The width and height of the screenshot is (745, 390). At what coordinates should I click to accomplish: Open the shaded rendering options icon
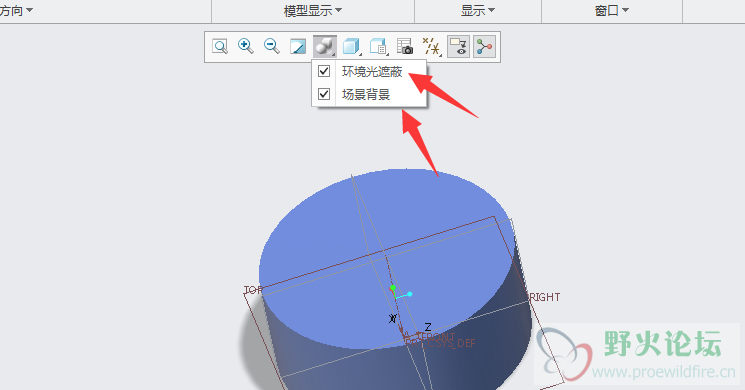pos(325,47)
